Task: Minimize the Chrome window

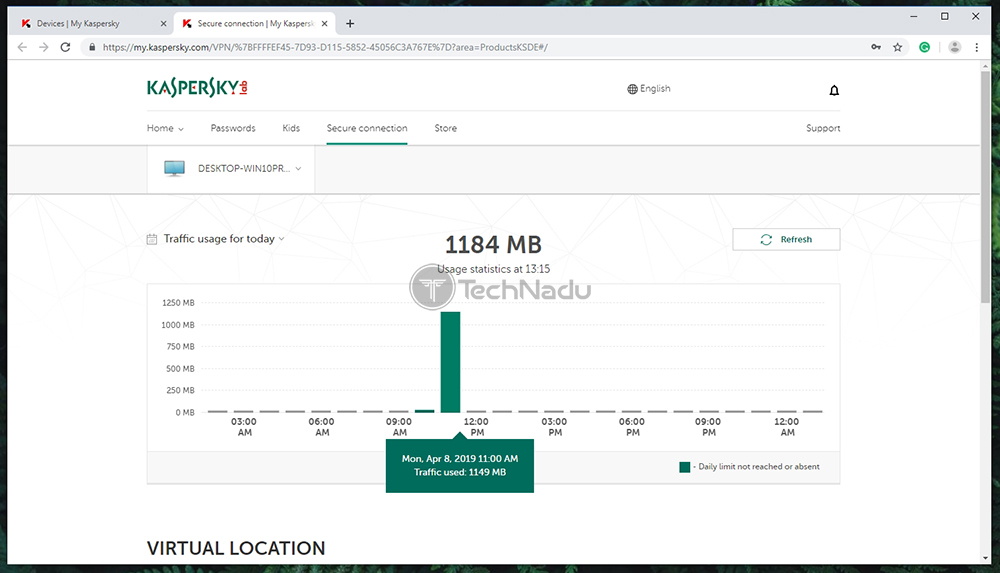Action: tap(914, 17)
